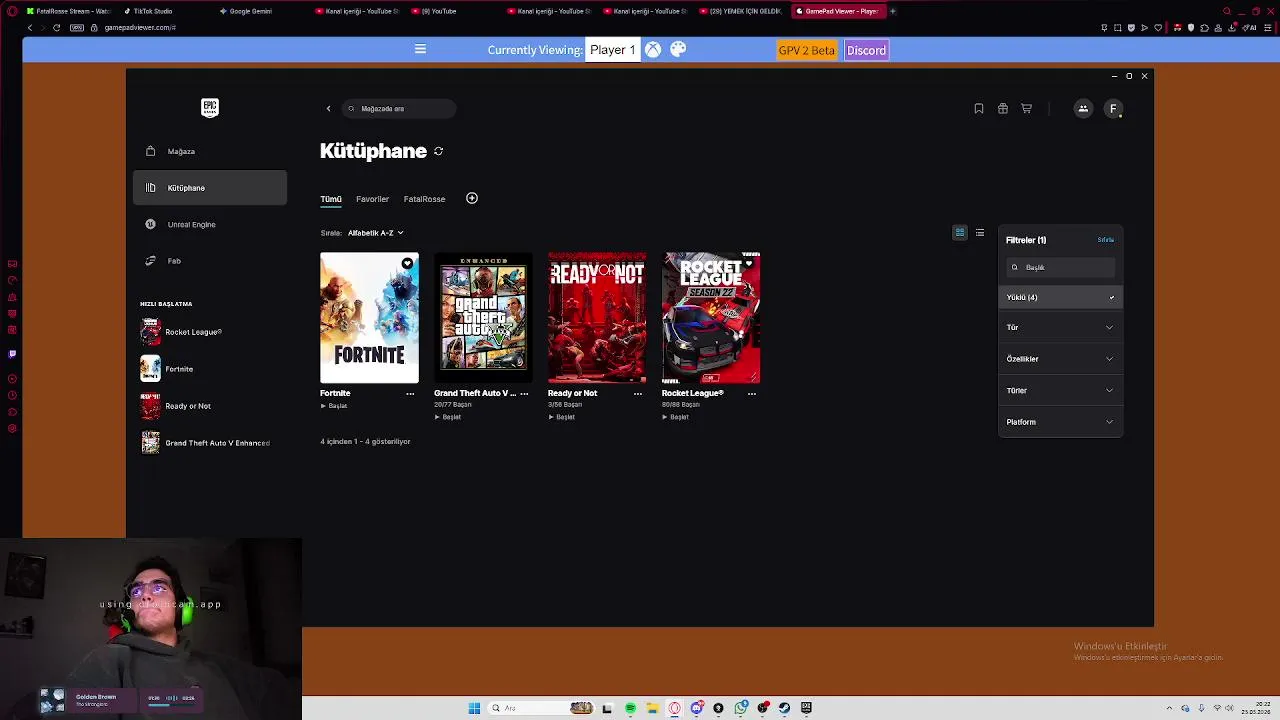
Task: Select the Player 1 selector box
Action: pos(613,50)
